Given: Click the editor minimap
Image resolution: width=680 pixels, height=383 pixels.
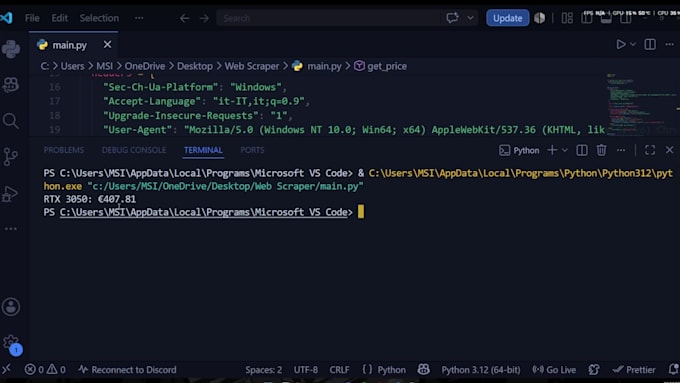Looking at the screenshot, I should click(x=643, y=104).
